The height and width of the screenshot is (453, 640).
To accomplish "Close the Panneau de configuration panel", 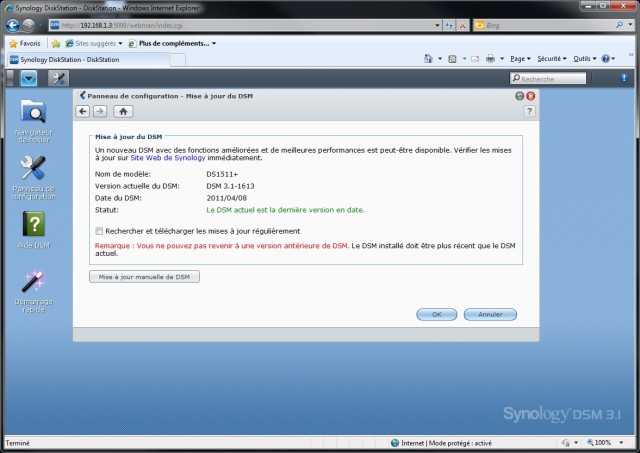I will pos(530,96).
